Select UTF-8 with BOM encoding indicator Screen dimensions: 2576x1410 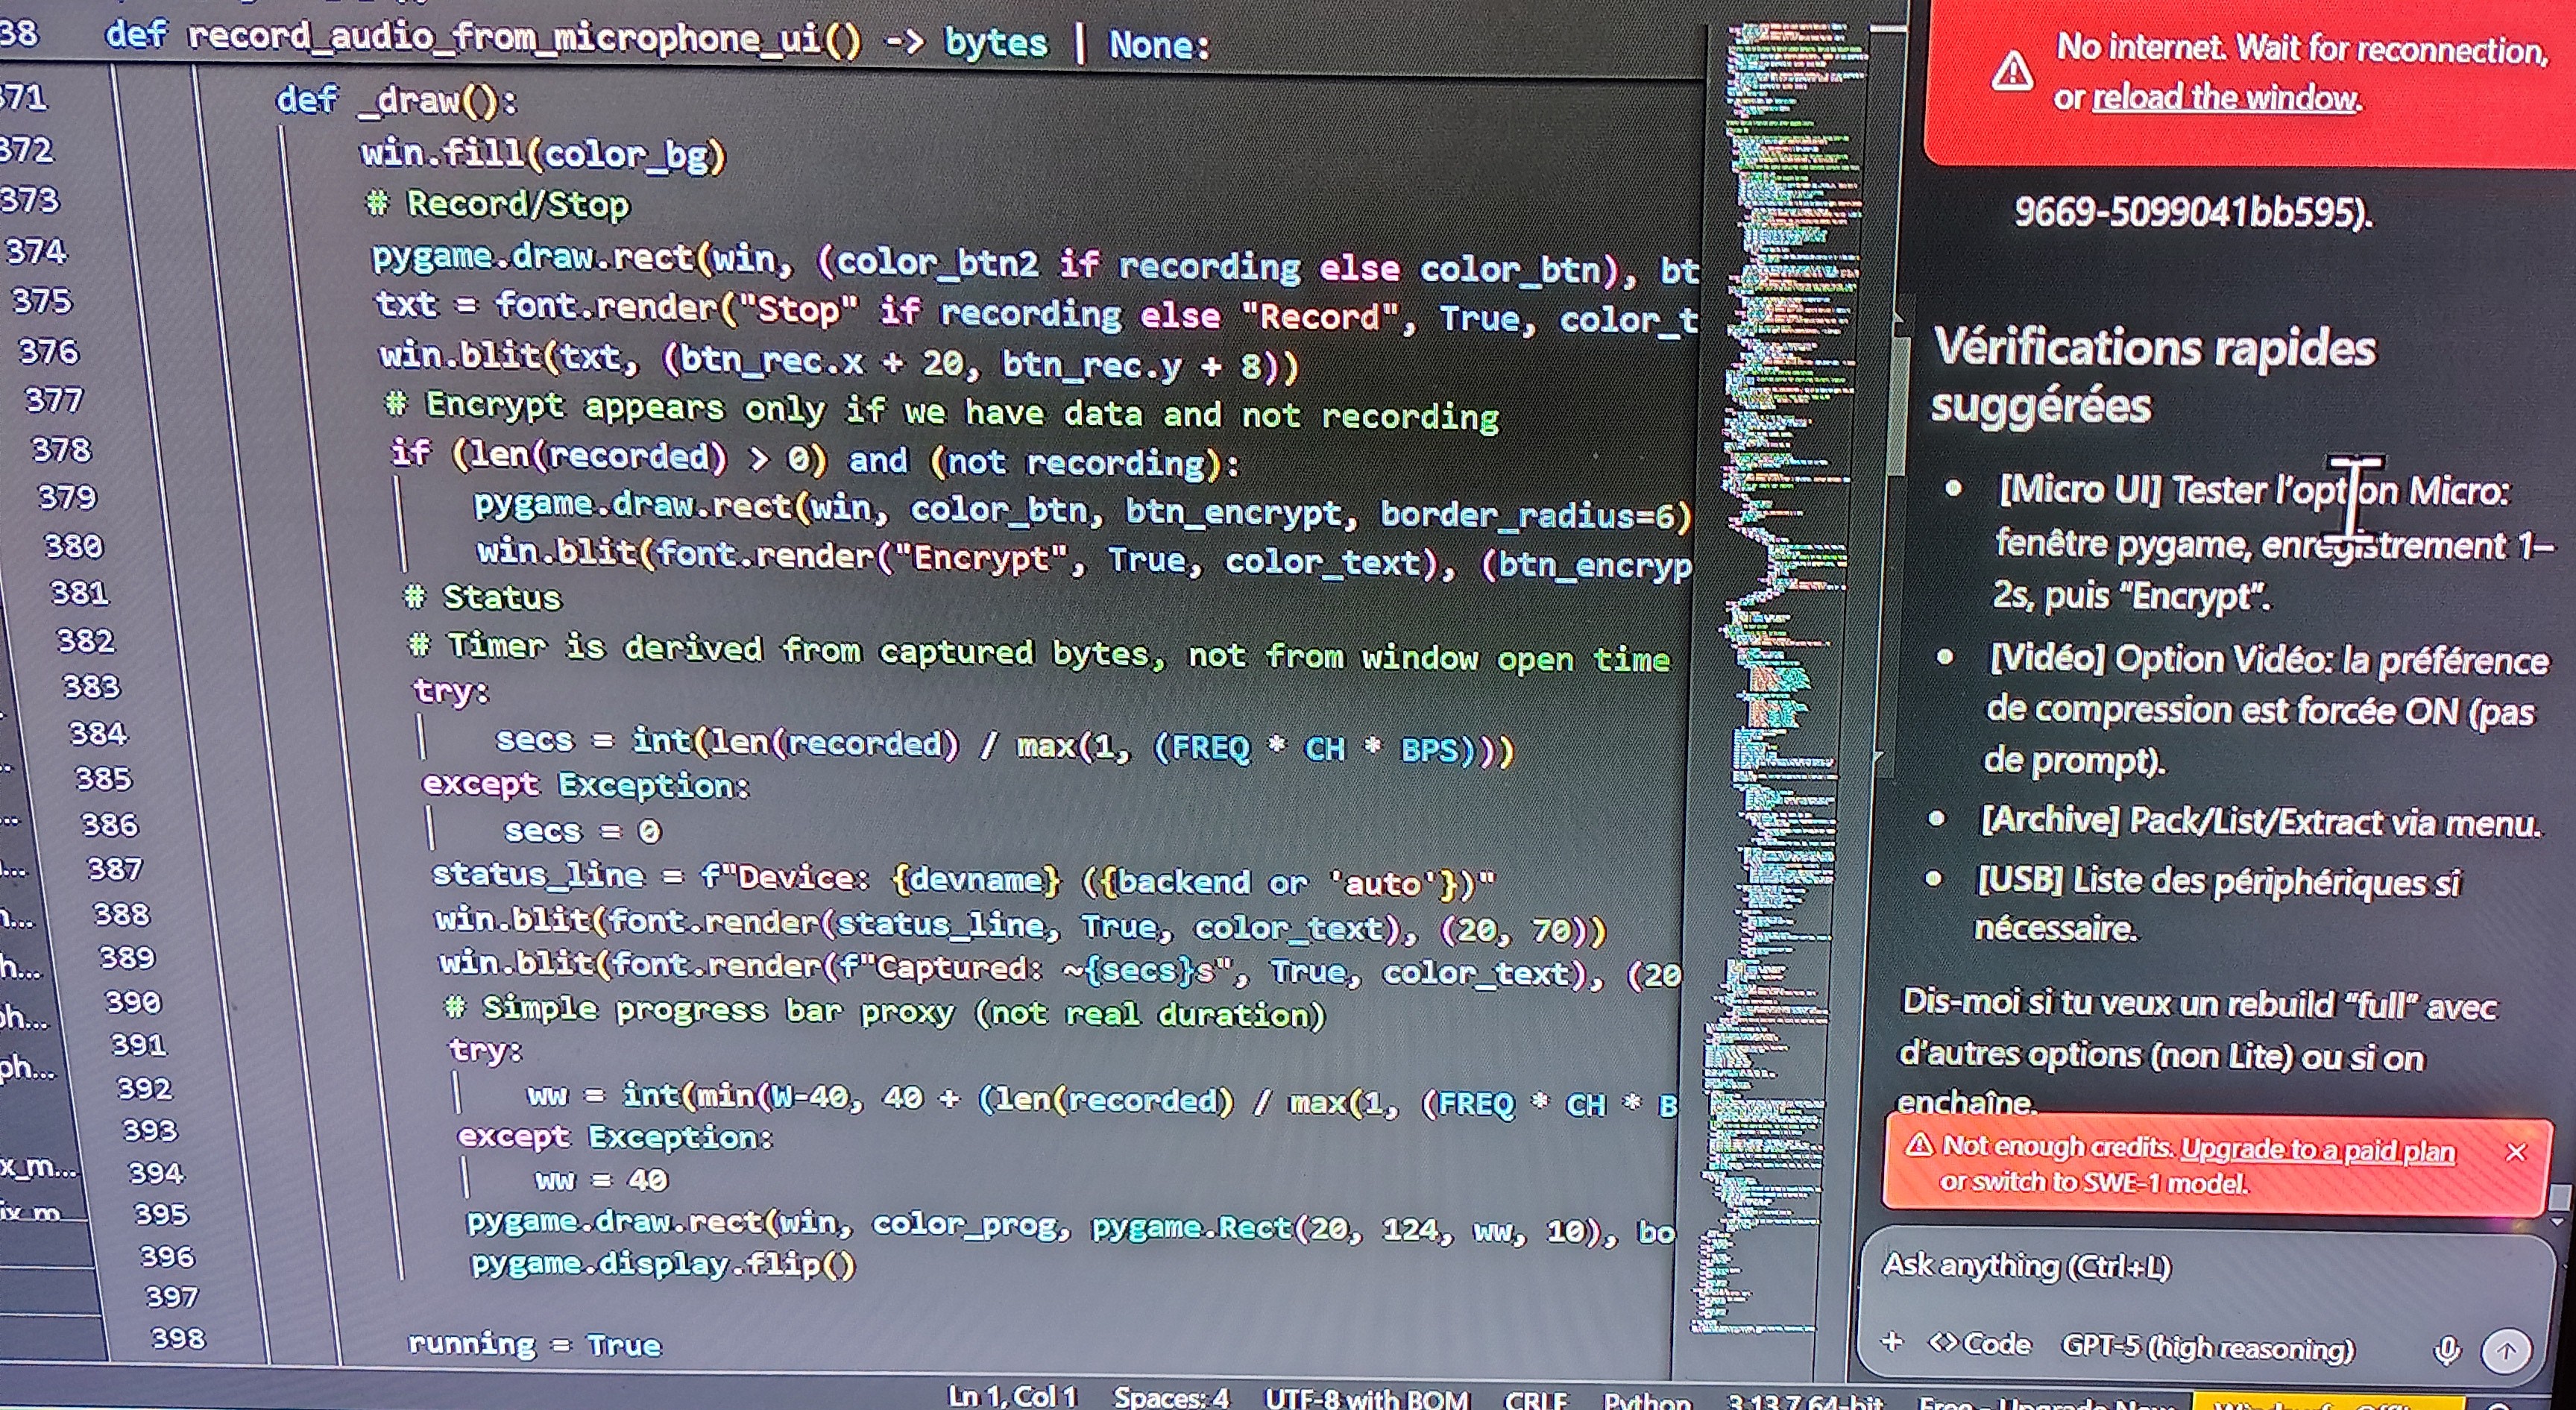click(x=1366, y=1398)
